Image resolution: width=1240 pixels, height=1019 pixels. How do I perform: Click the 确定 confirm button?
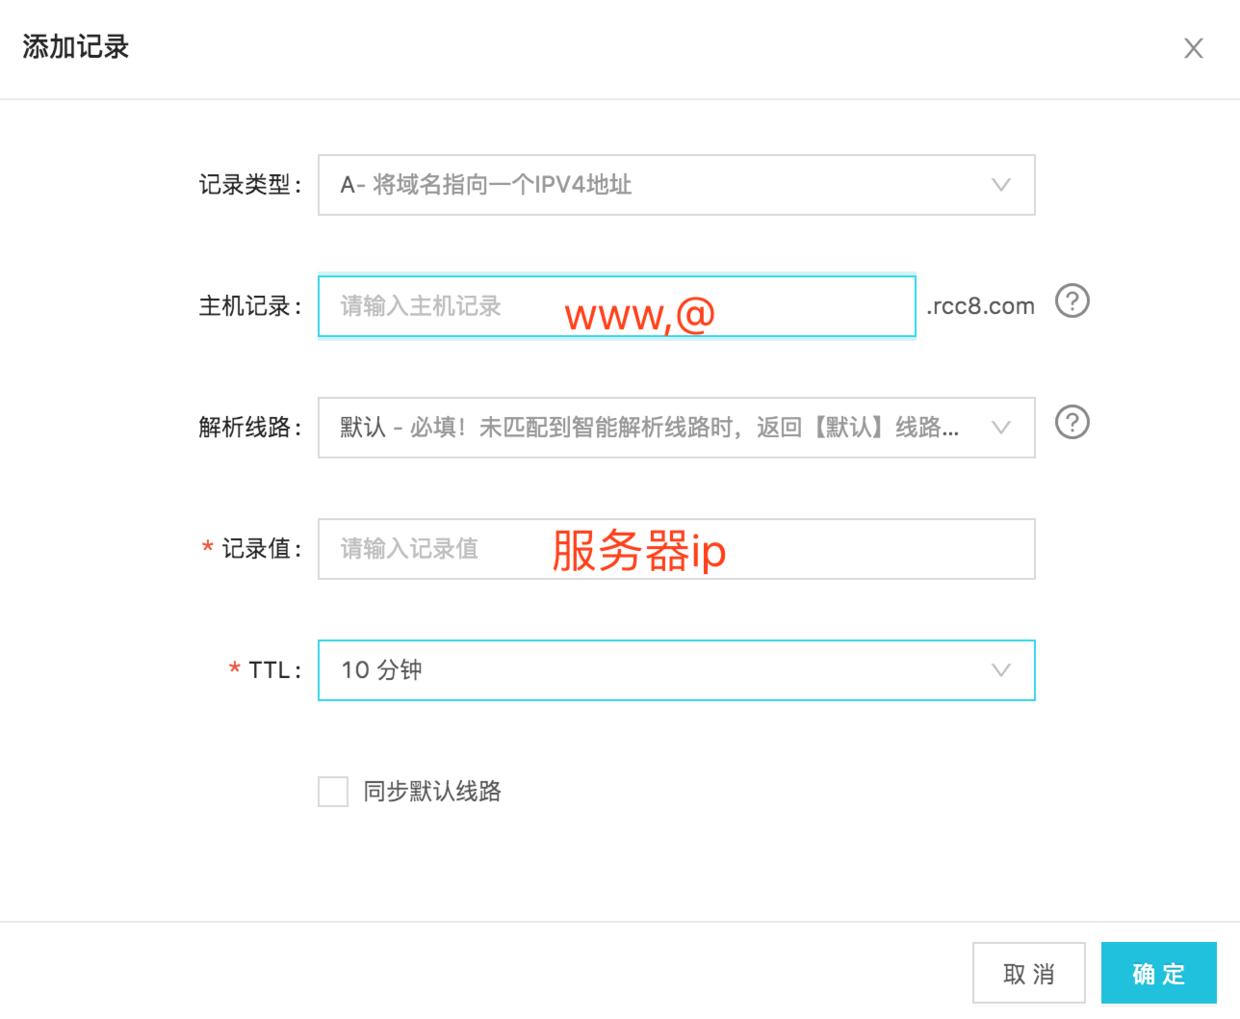1158,972
